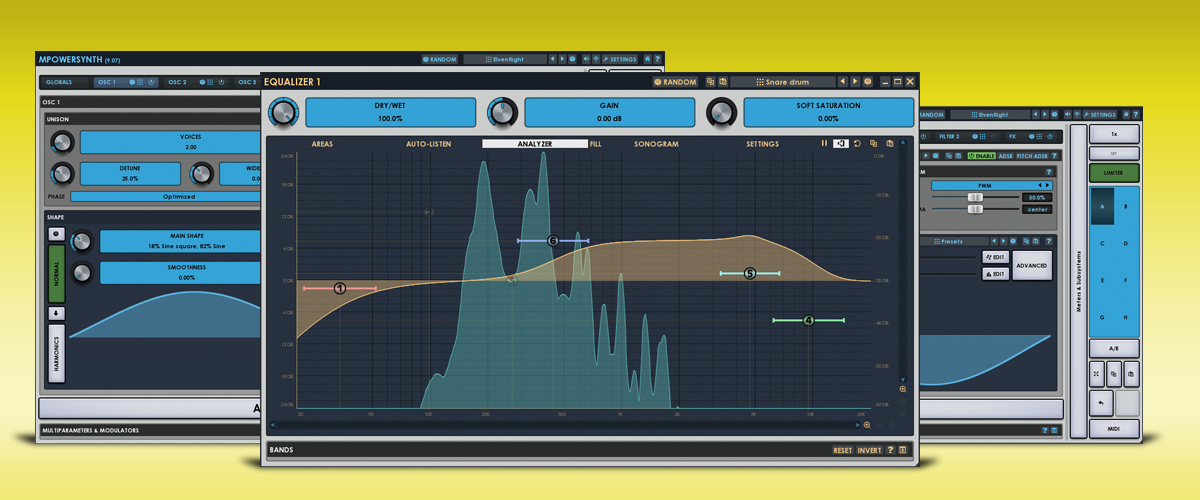Toggle the ANALYZER option
Viewport: 1200px width, 500px height.
pos(535,144)
